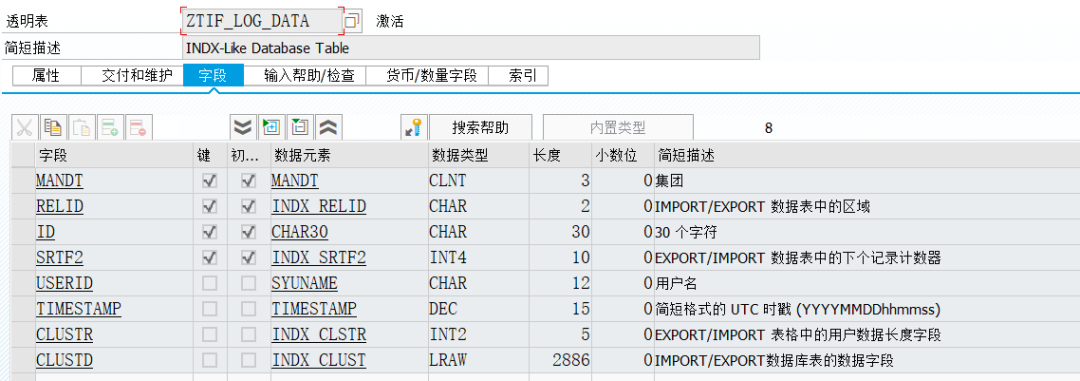The height and width of the screenshot is (381, 1080).
Task: Click the Insert row icon with green plus
Action: coord(110,127)
